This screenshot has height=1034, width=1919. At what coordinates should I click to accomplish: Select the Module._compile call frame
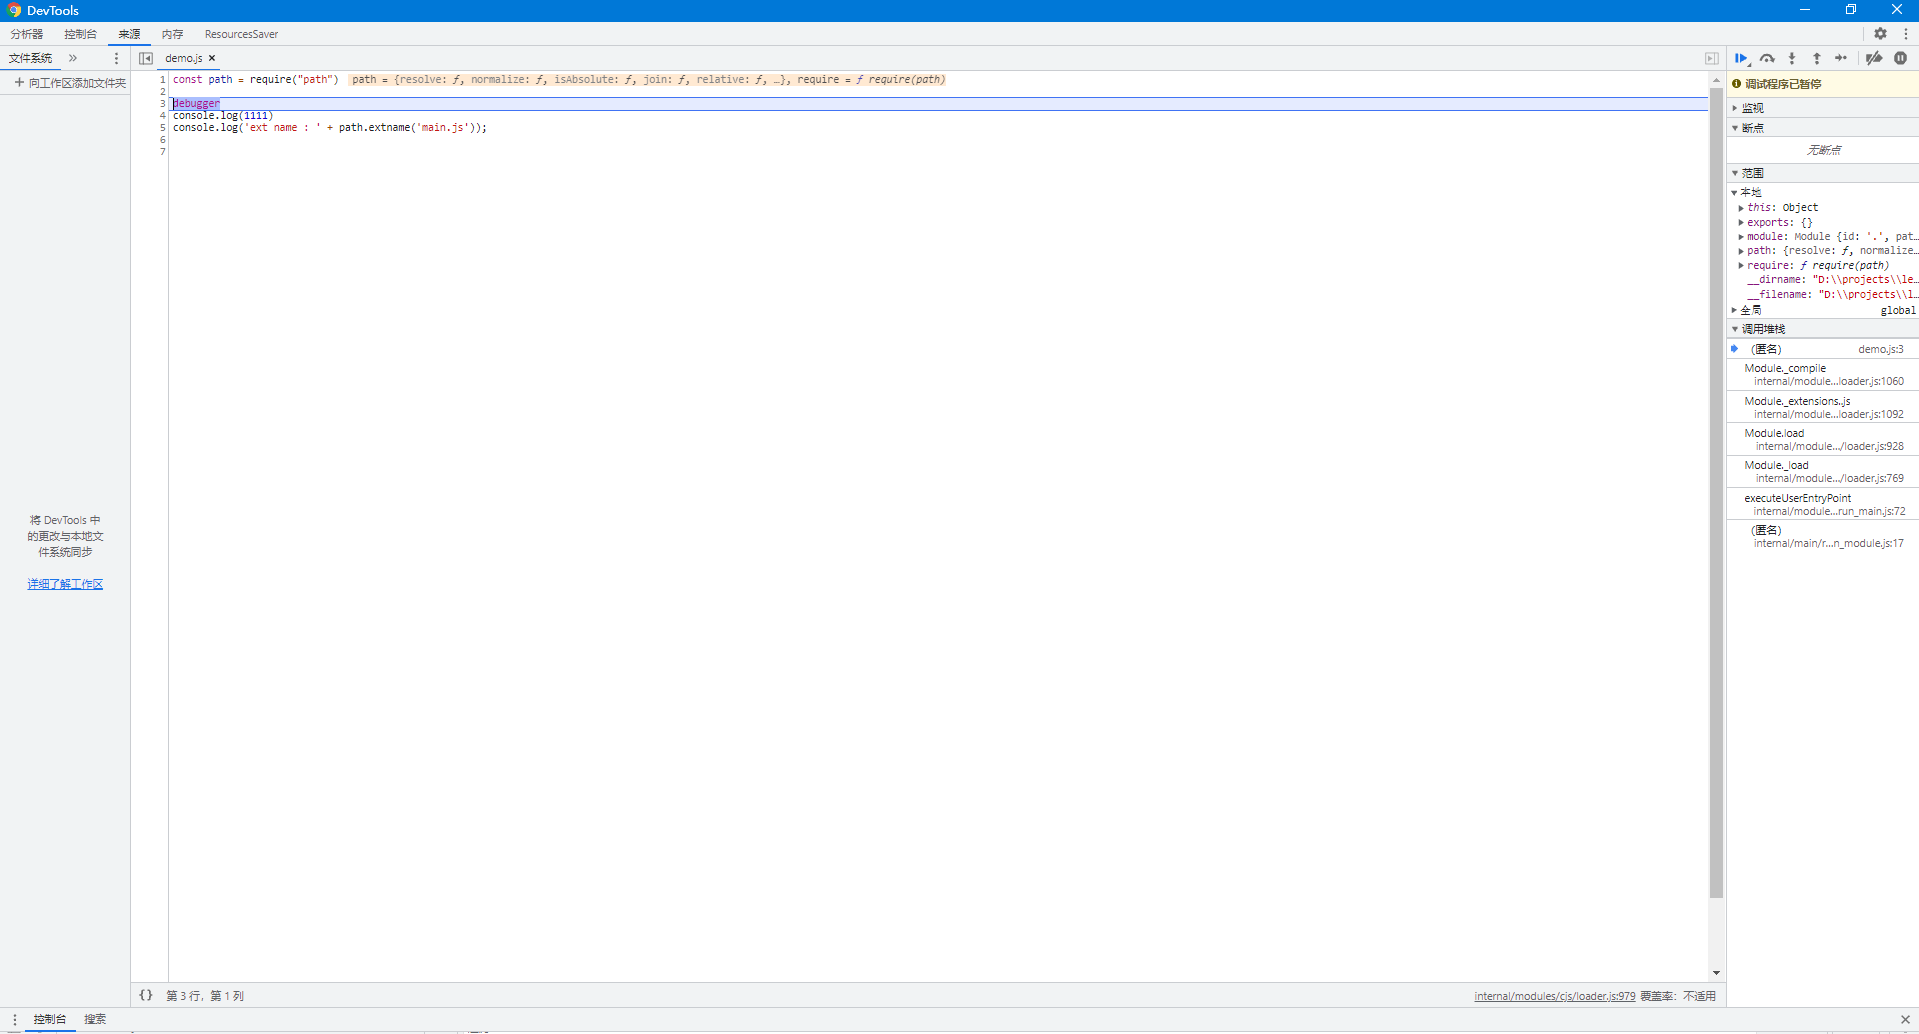(x=1822, y=374)
